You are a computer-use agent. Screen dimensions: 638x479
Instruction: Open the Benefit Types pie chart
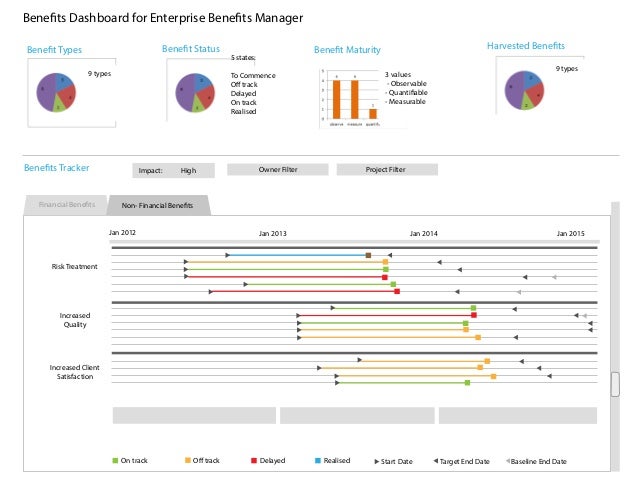56,92
